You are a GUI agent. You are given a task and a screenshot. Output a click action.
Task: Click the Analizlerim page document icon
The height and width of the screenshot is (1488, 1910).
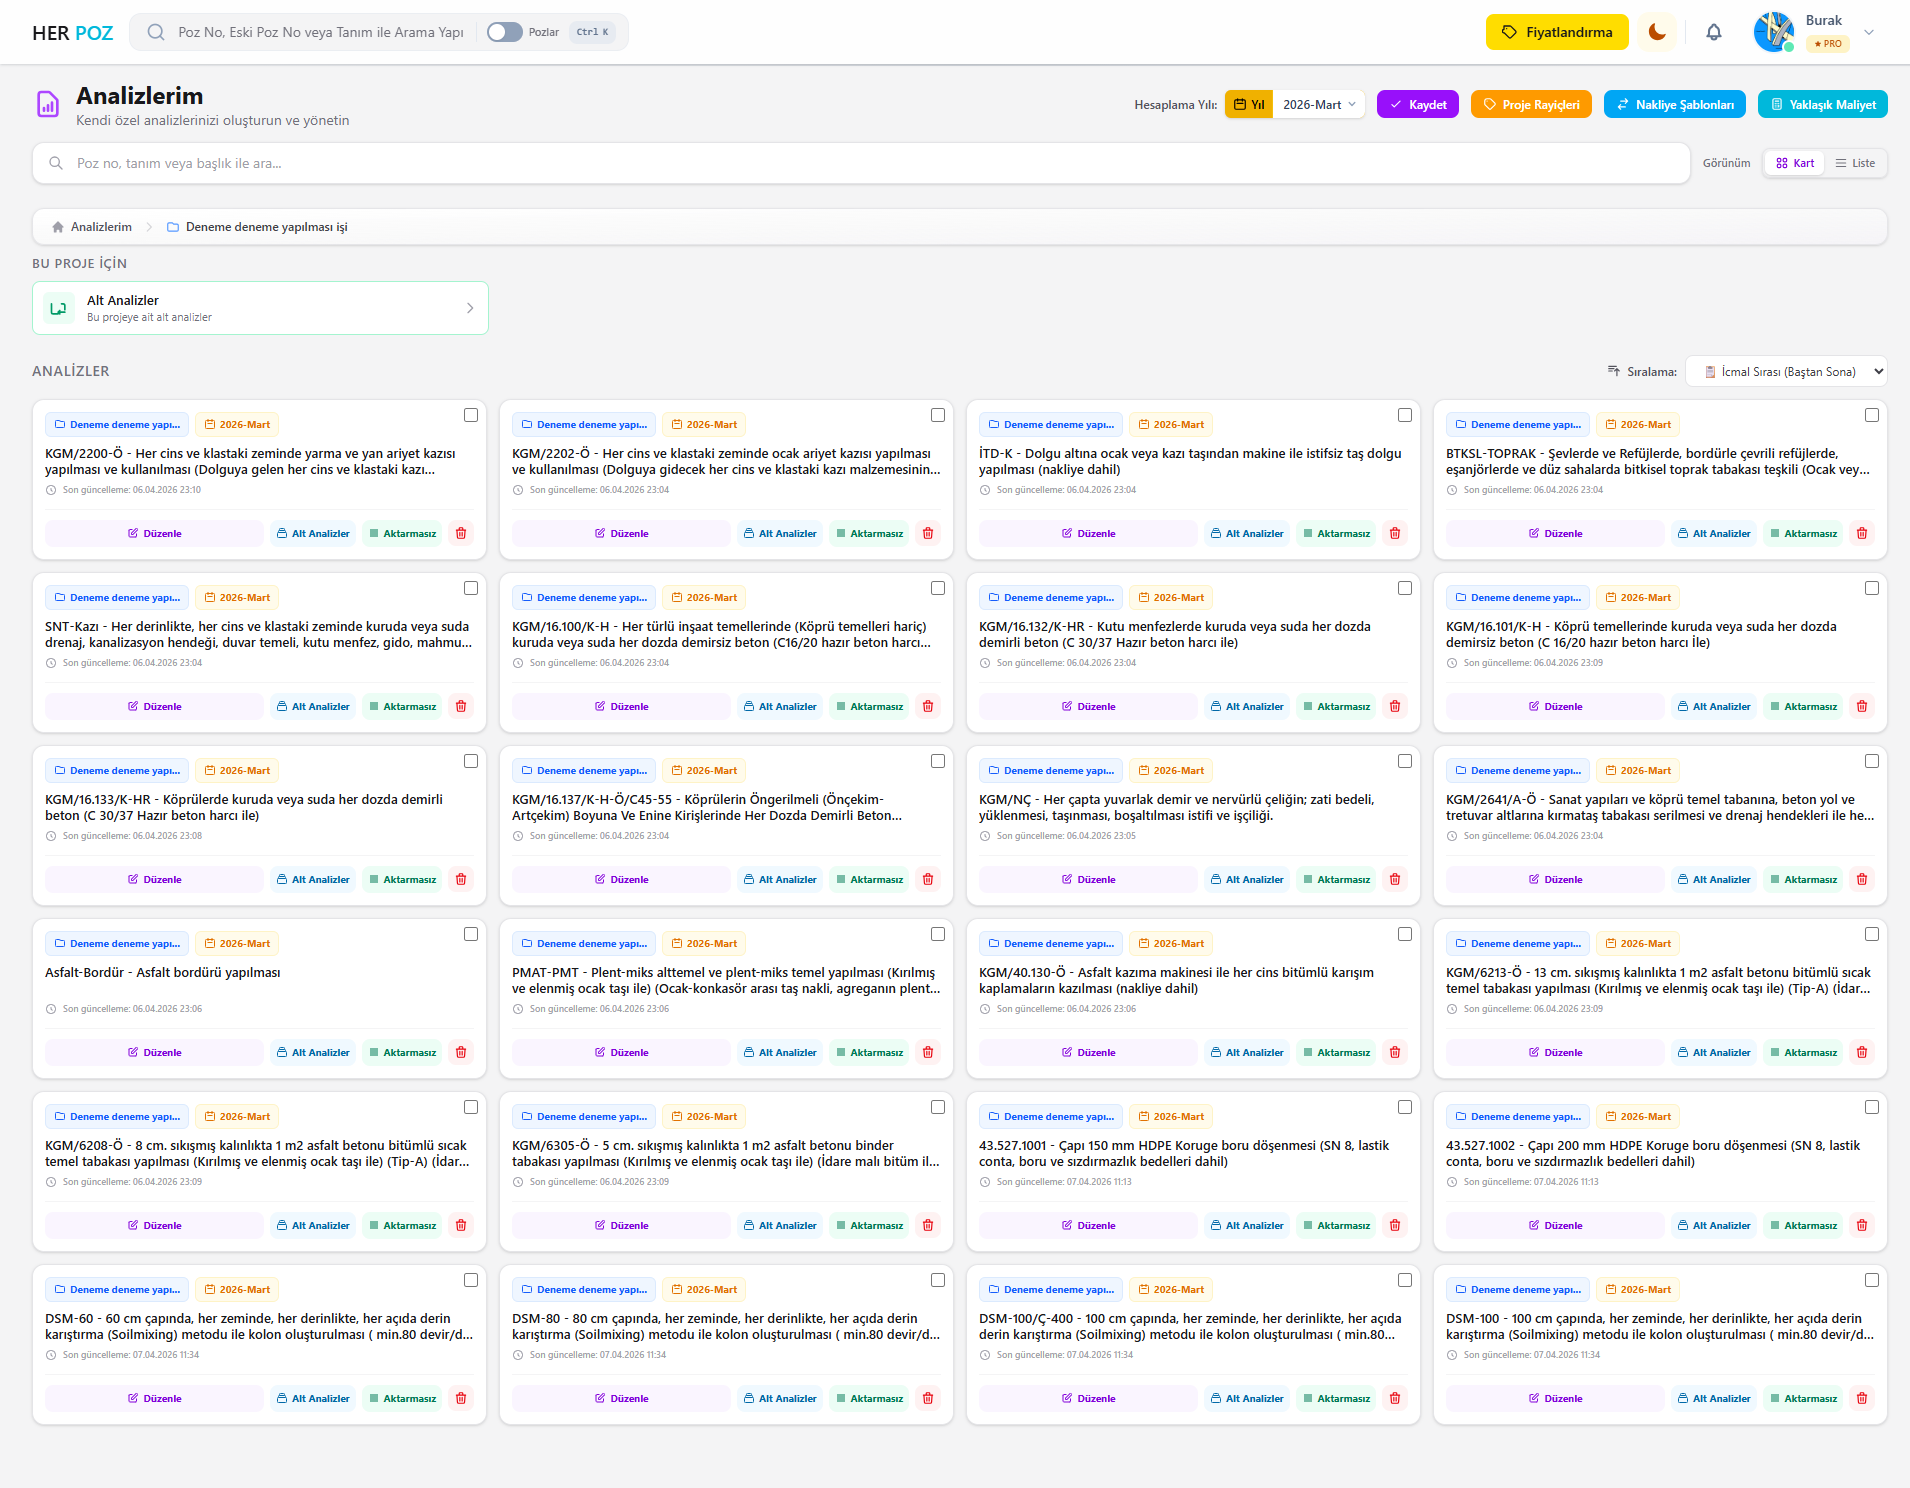[x=48, y=104]
